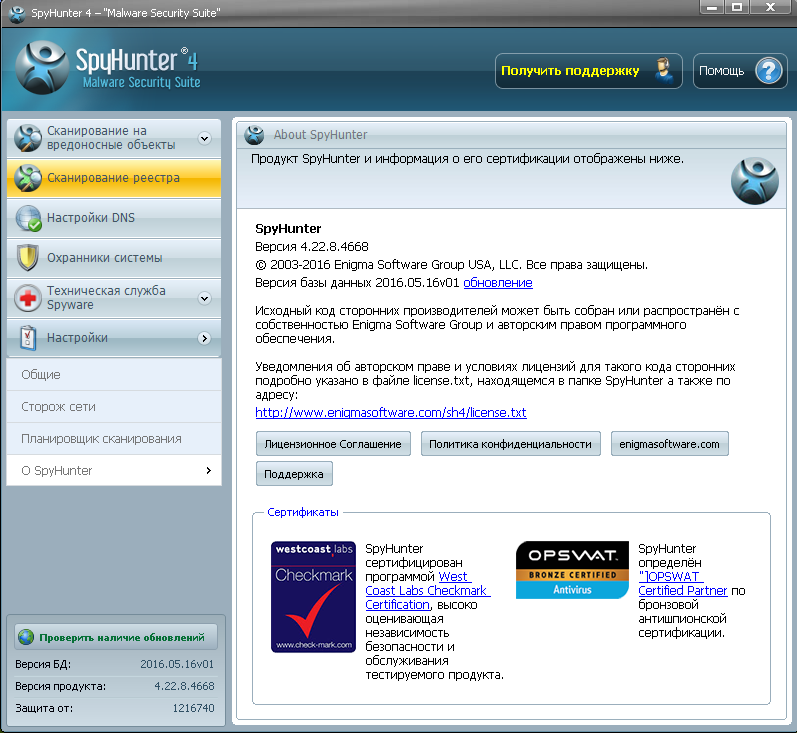Follow the license.txt URL link

(x=391, y=412)
